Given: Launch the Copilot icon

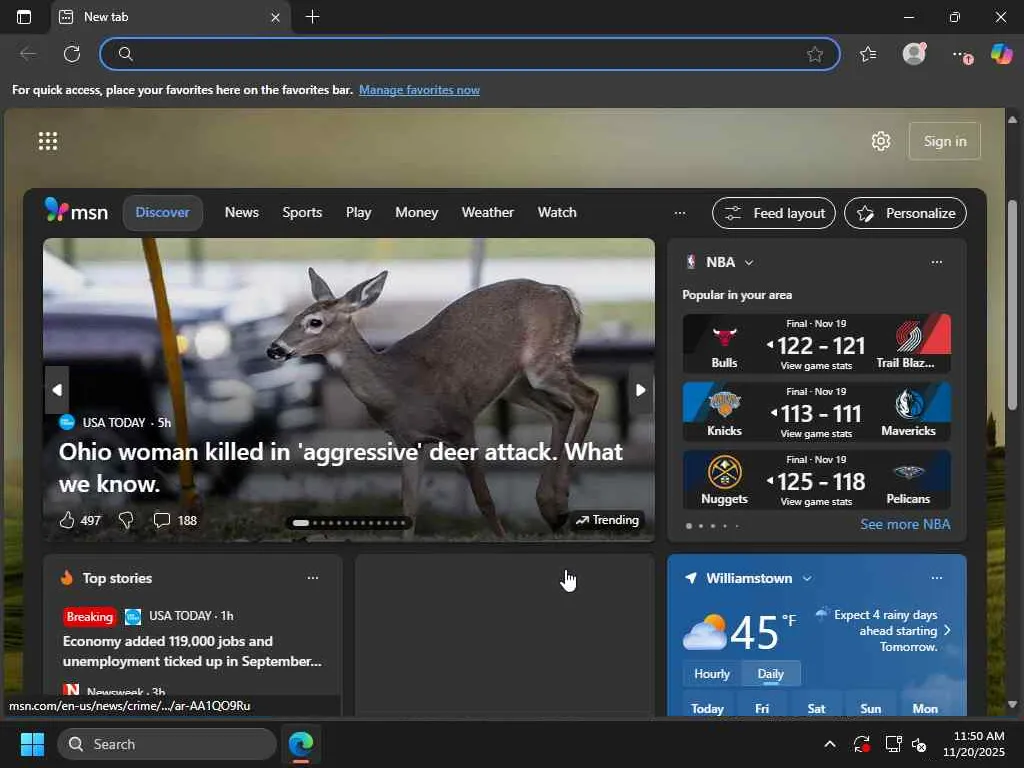Looking at the screenshot, I should (x=1002, y=54).
